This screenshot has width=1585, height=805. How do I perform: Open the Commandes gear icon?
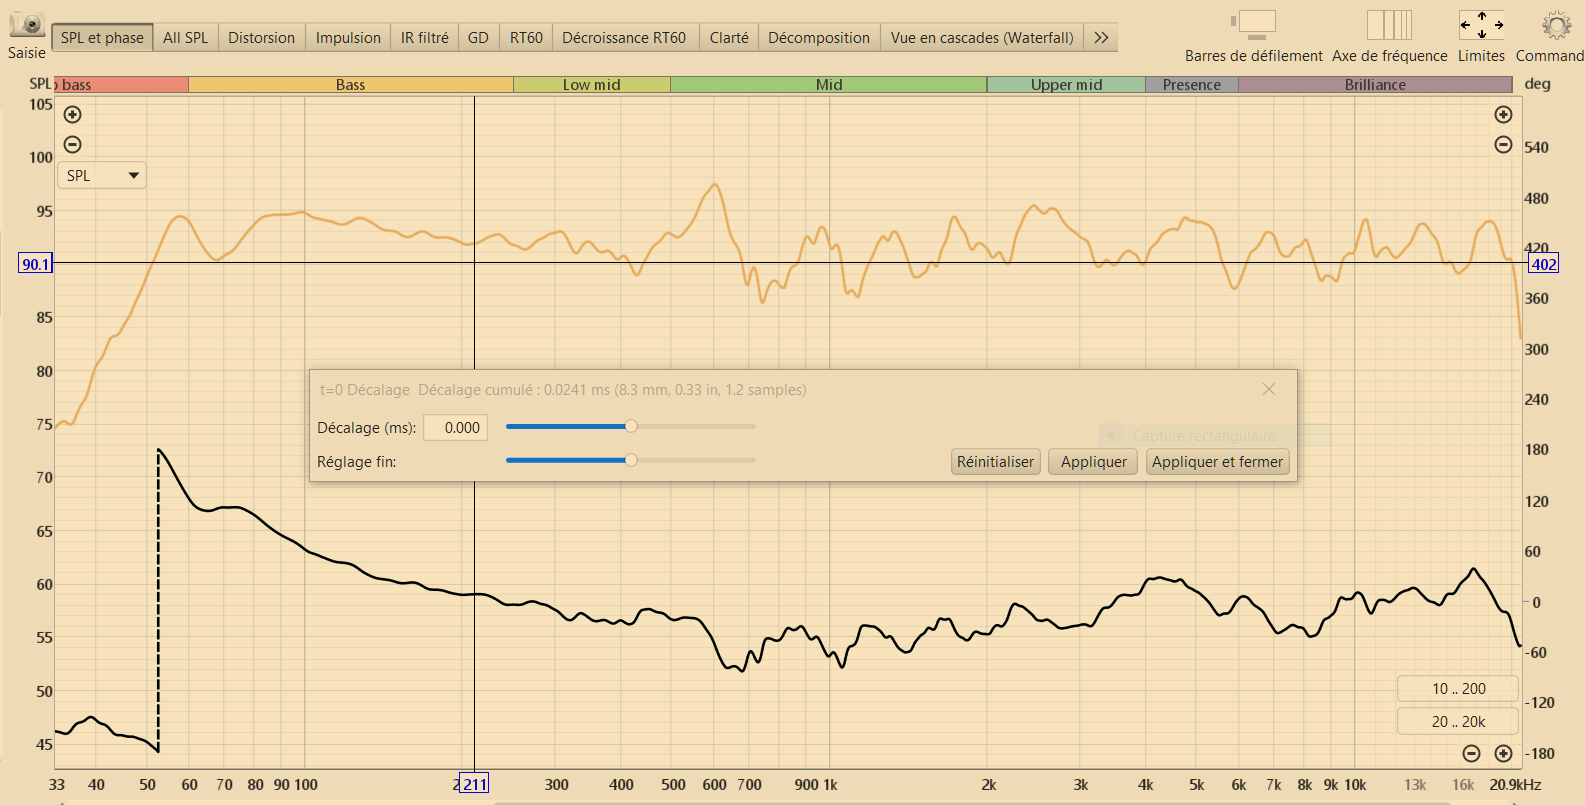[1556, 24]
